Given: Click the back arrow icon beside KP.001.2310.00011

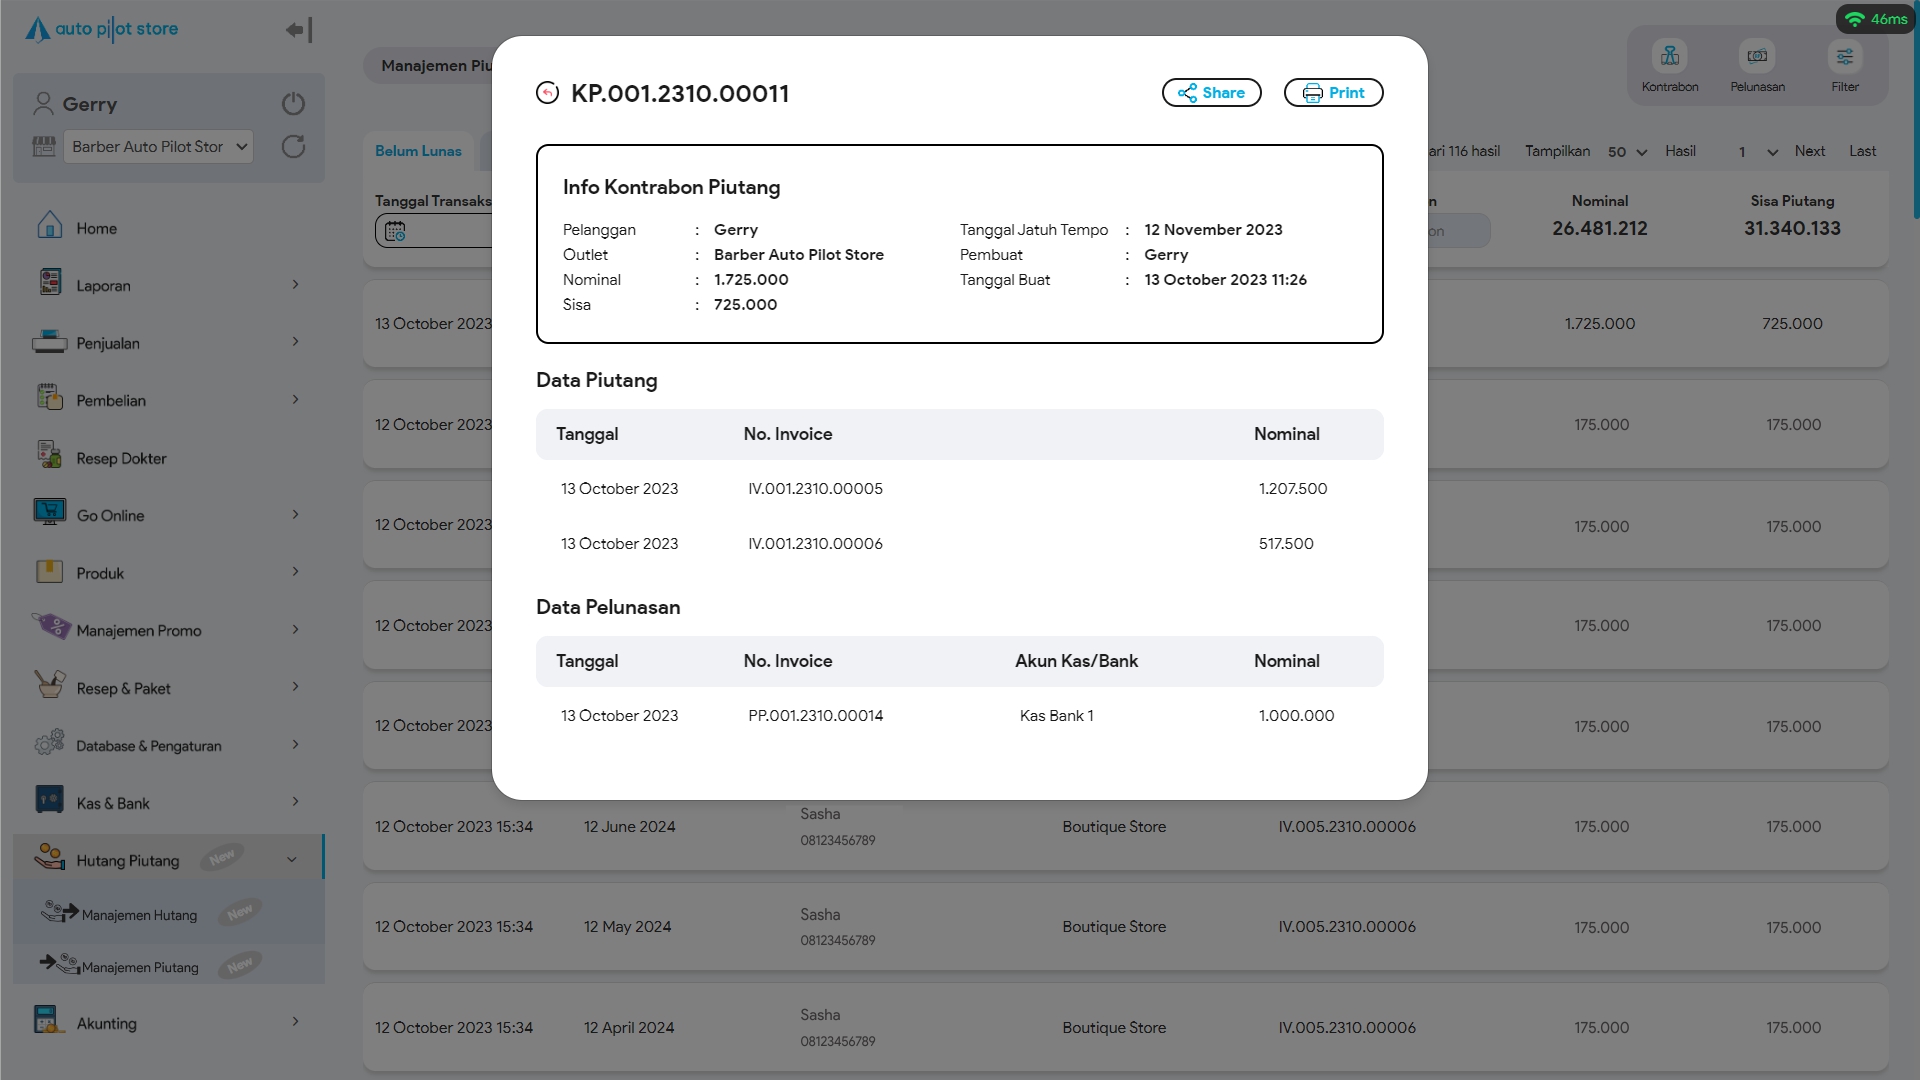Looking at the screenshot, I should (x=547, y=93).
